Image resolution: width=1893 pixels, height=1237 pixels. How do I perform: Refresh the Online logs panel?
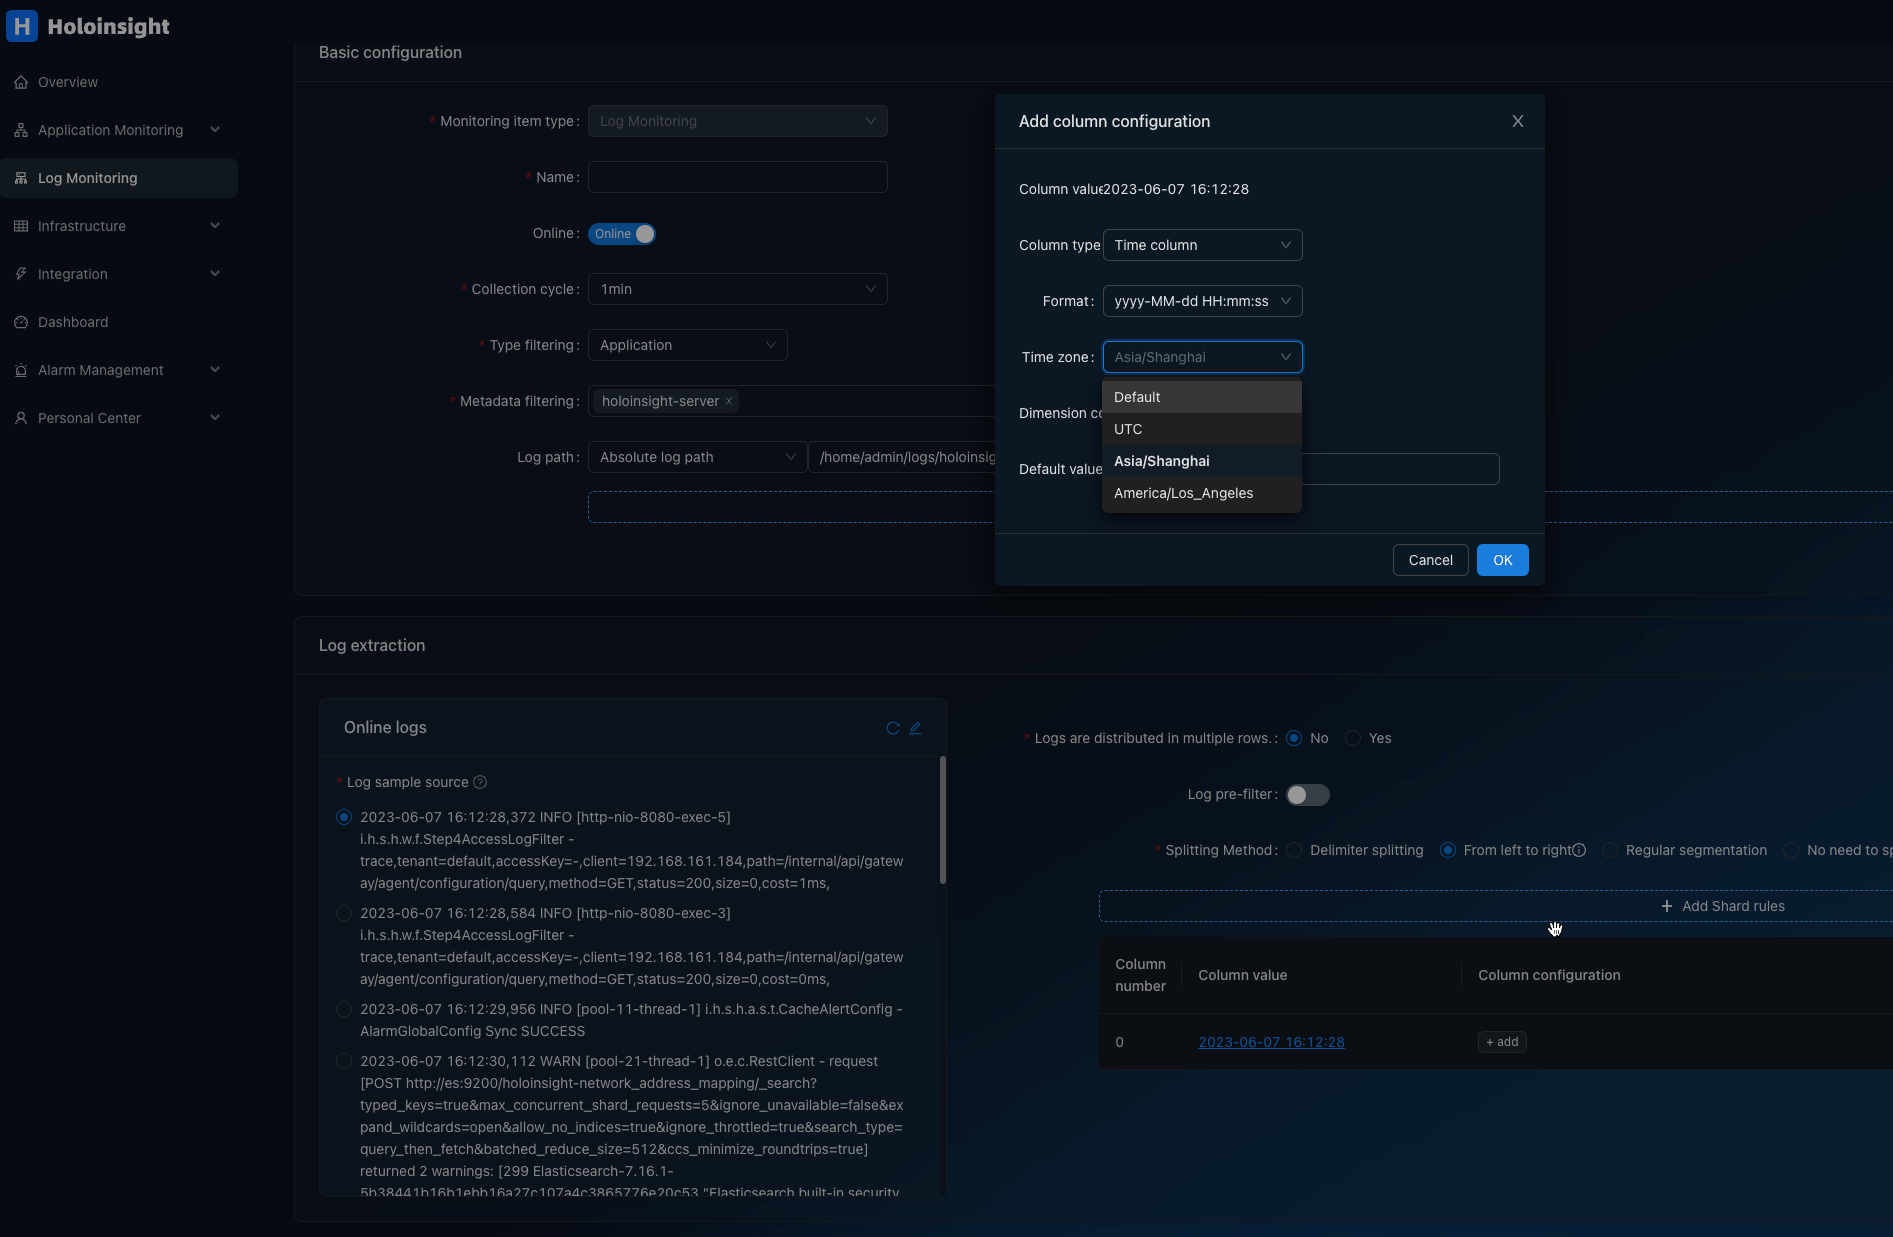(893, 728)
